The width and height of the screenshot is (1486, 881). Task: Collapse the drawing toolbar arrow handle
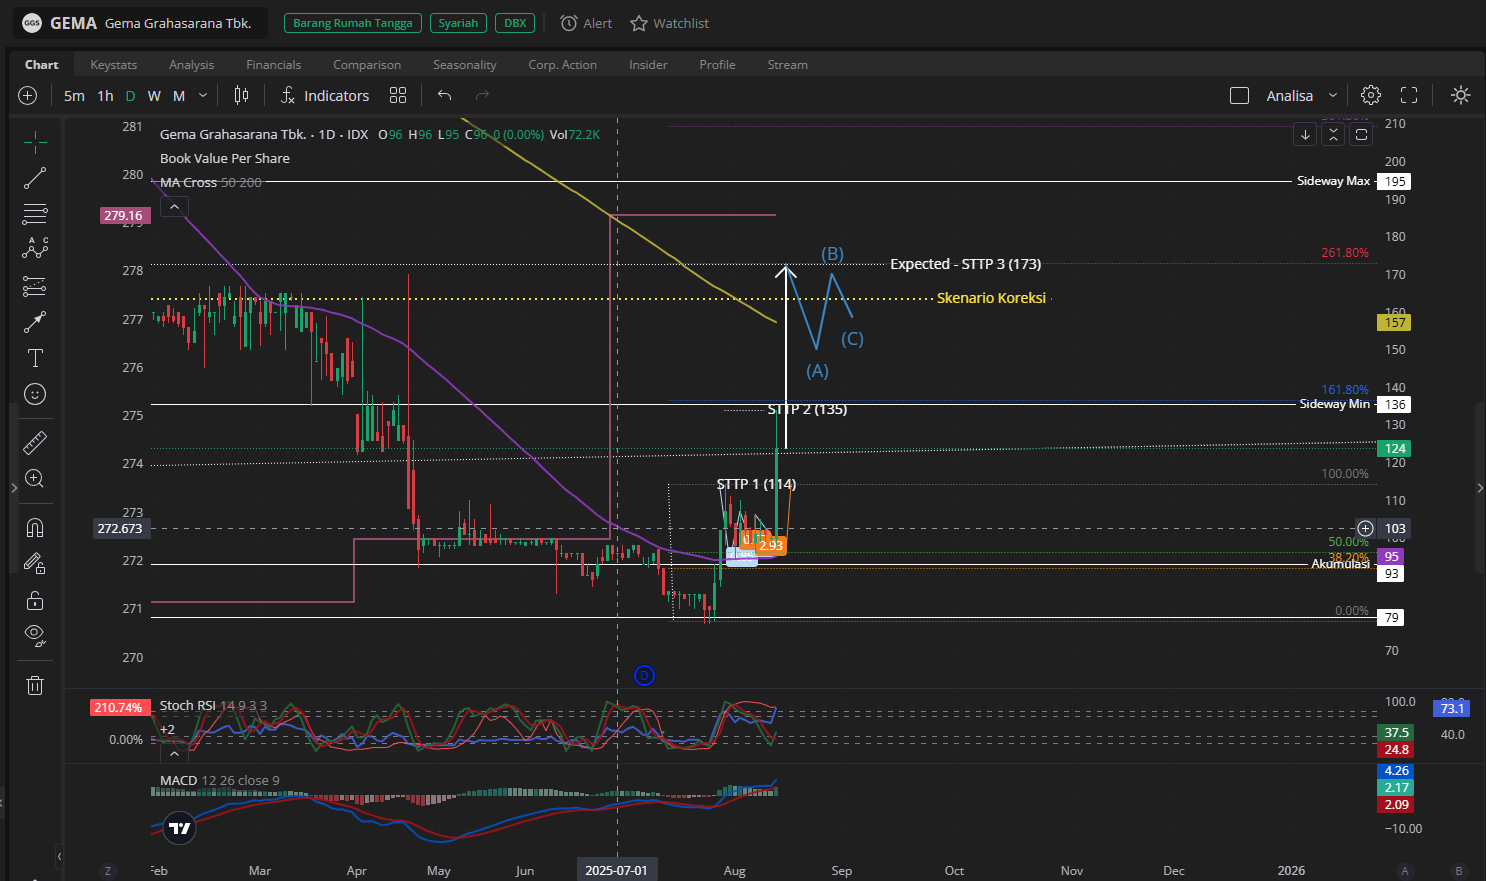coord(59,856)
